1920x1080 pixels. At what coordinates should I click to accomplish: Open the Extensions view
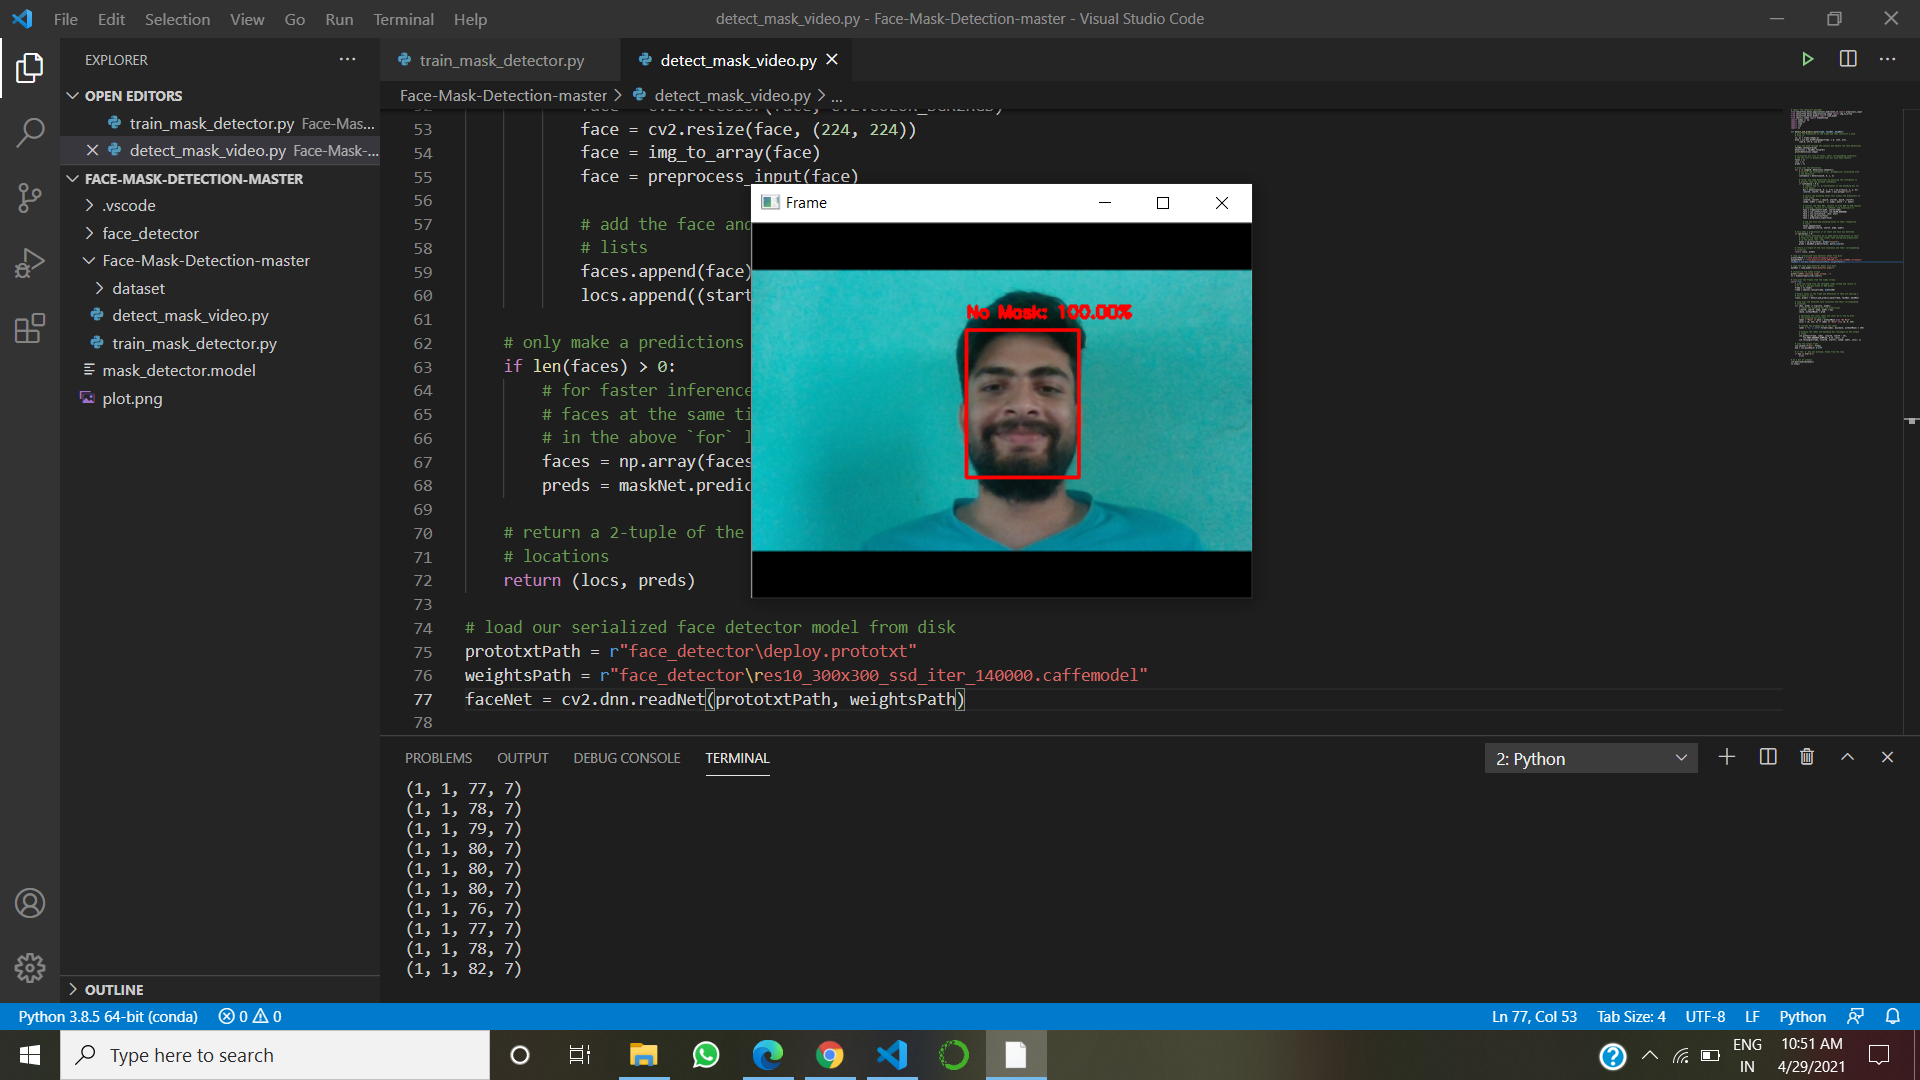pos(30,328)
